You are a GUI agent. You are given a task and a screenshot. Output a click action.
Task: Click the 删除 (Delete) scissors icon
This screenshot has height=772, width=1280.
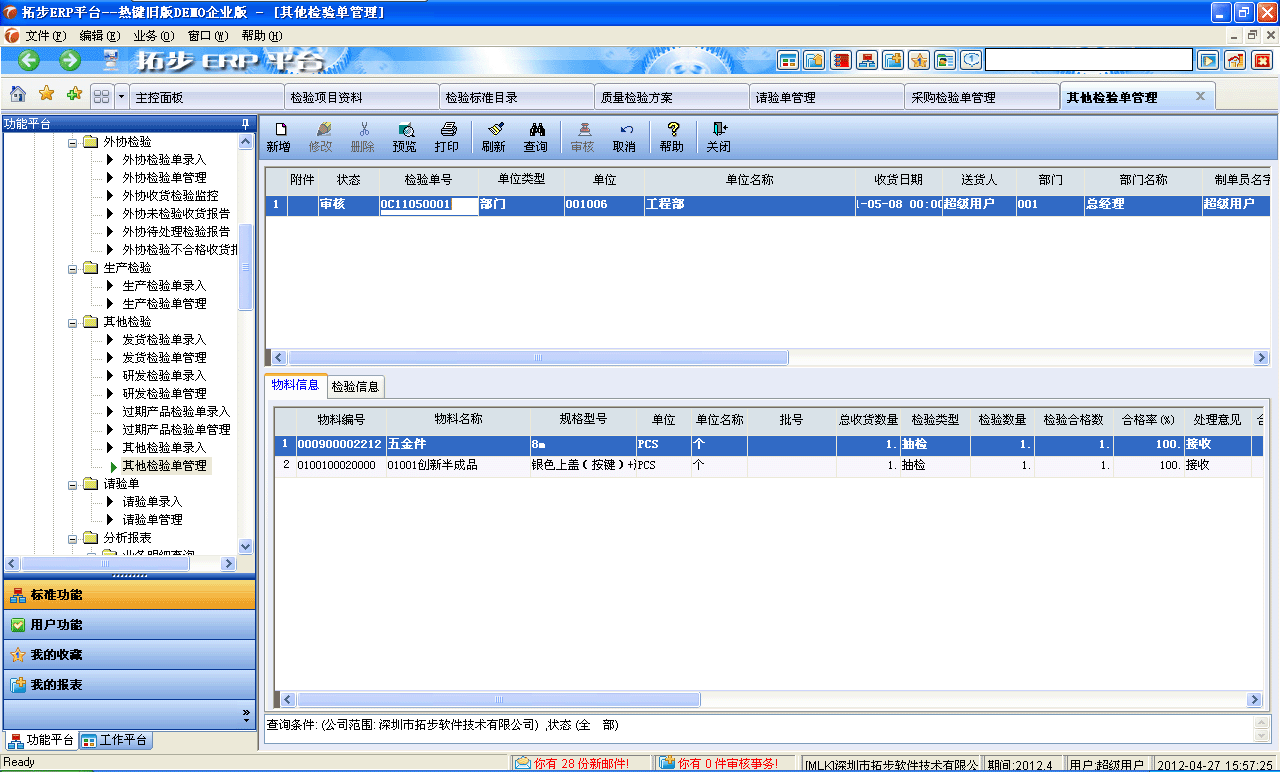coord(363,137)
